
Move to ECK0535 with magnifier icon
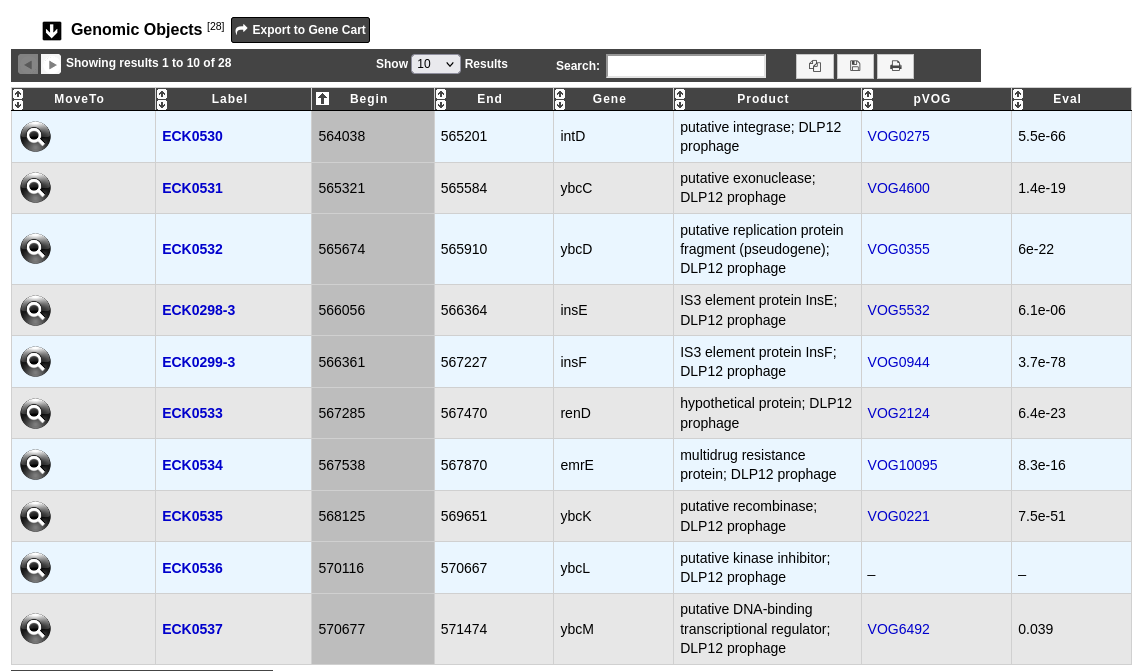pos(35,516)
